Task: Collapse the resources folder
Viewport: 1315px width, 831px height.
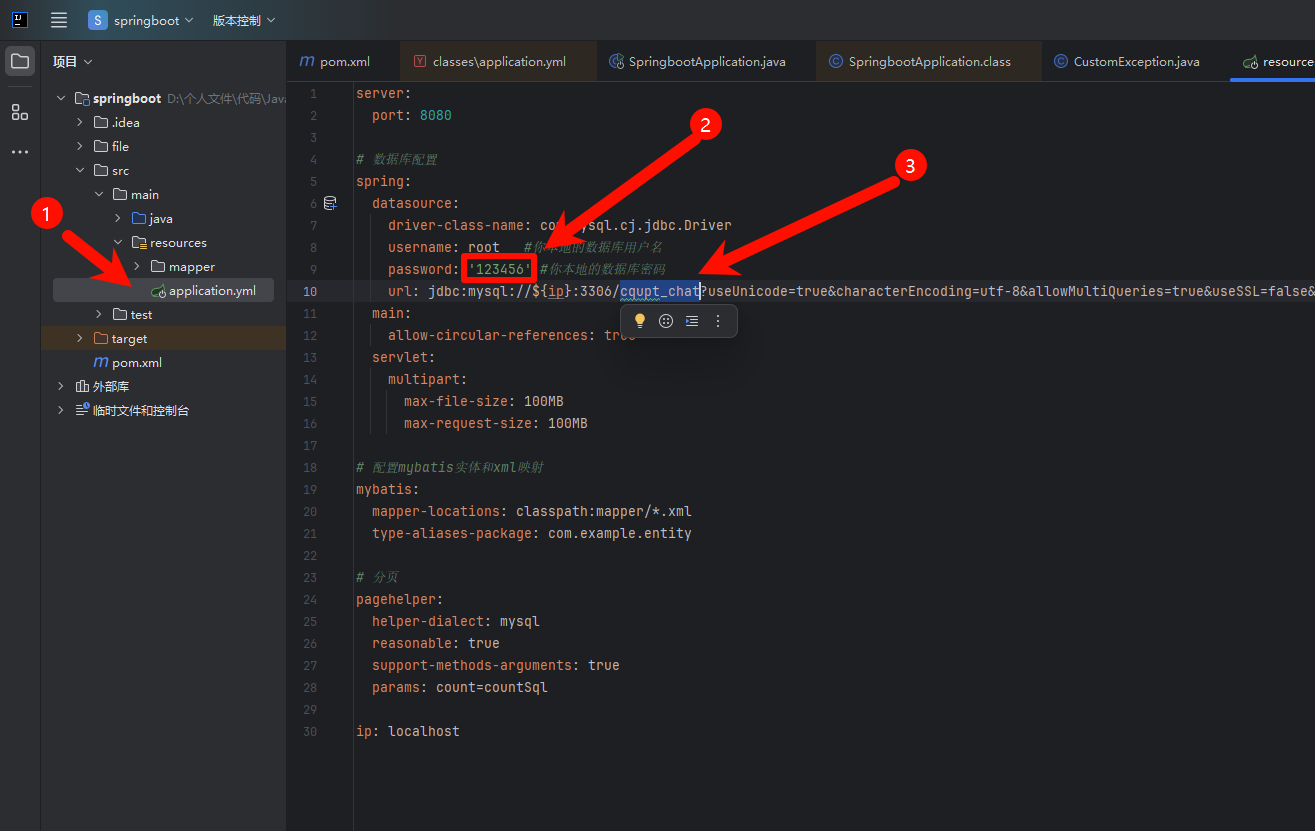Action: 118,243
